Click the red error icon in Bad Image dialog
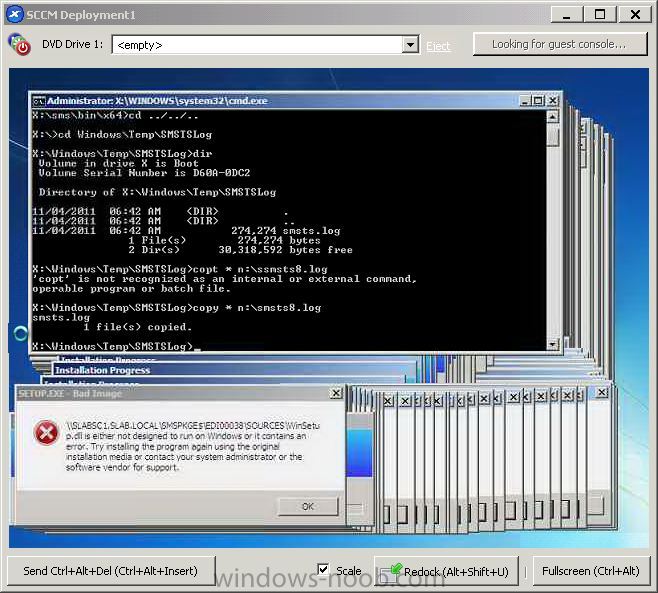This screenshot has width=658, height=593. click(46, 433)
